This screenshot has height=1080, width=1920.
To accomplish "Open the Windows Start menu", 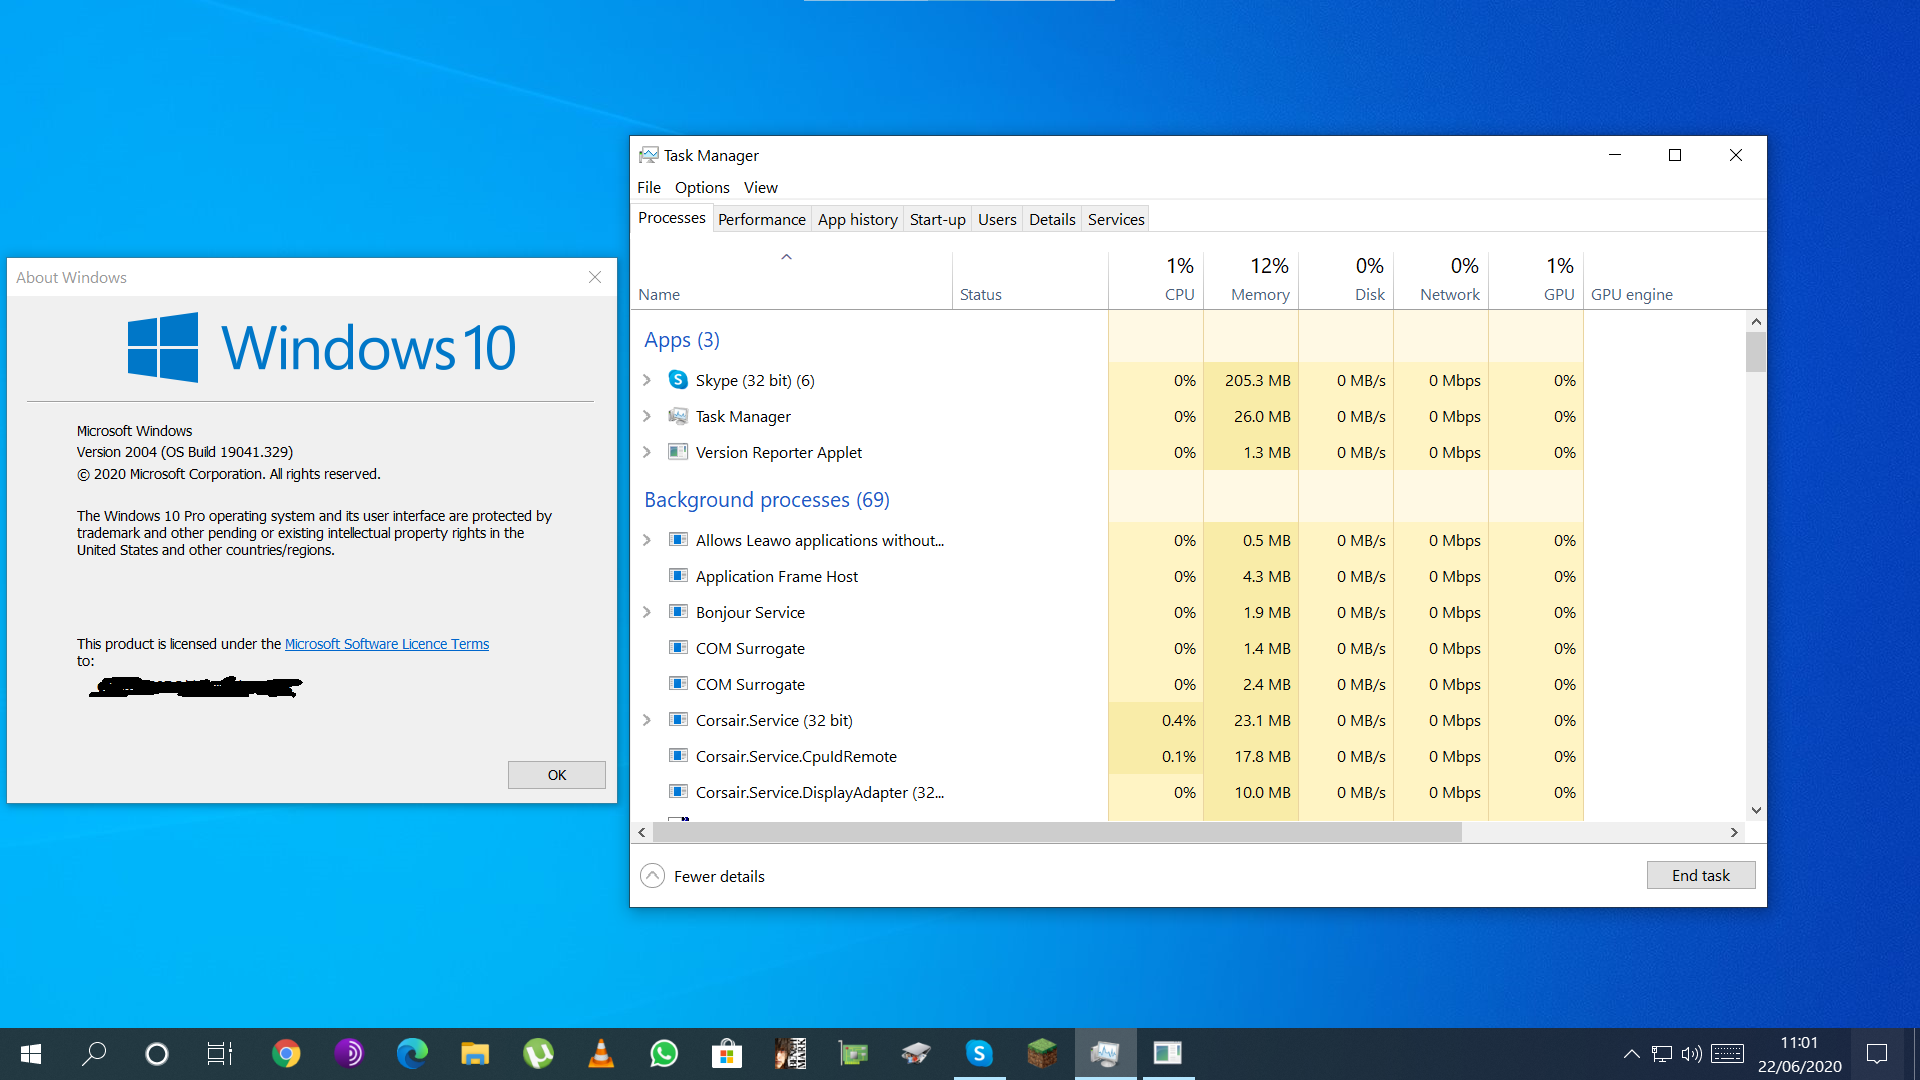I will pos(31,1054).
